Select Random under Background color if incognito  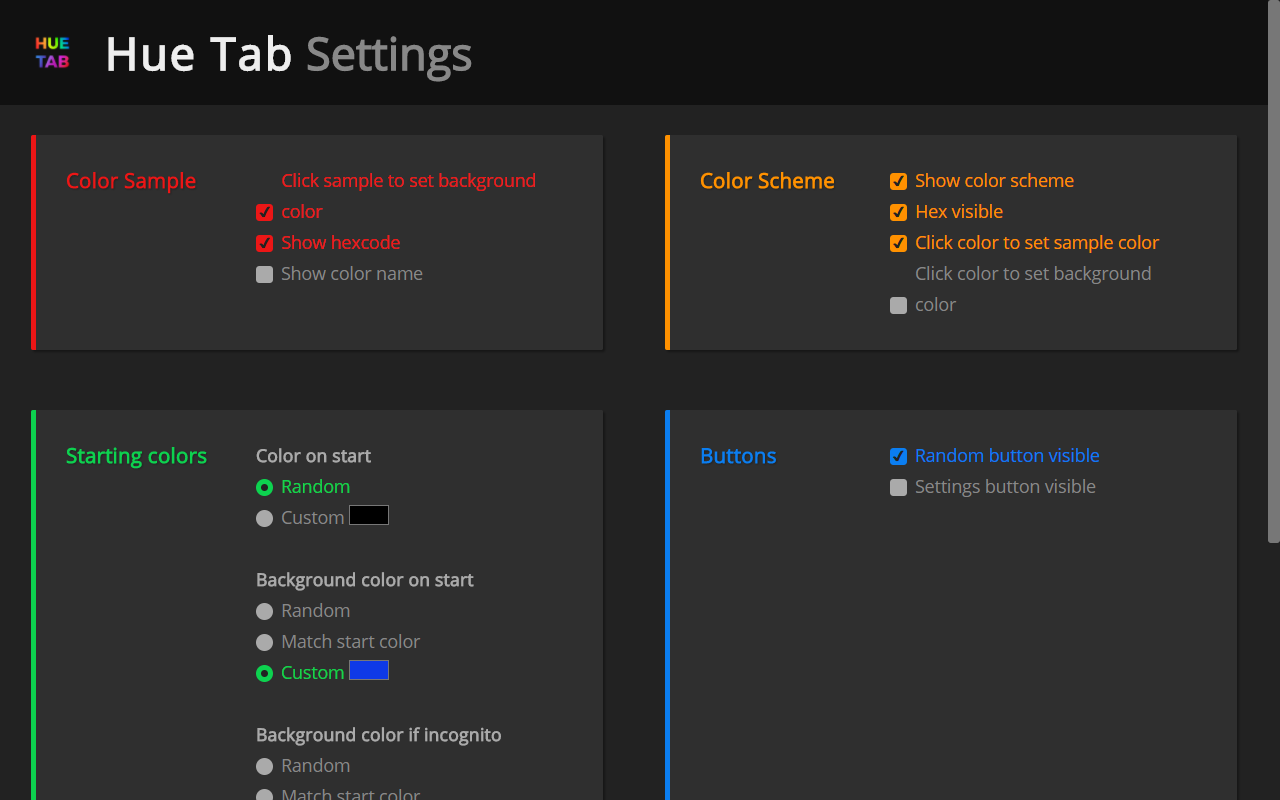click(x=264, y=766)
